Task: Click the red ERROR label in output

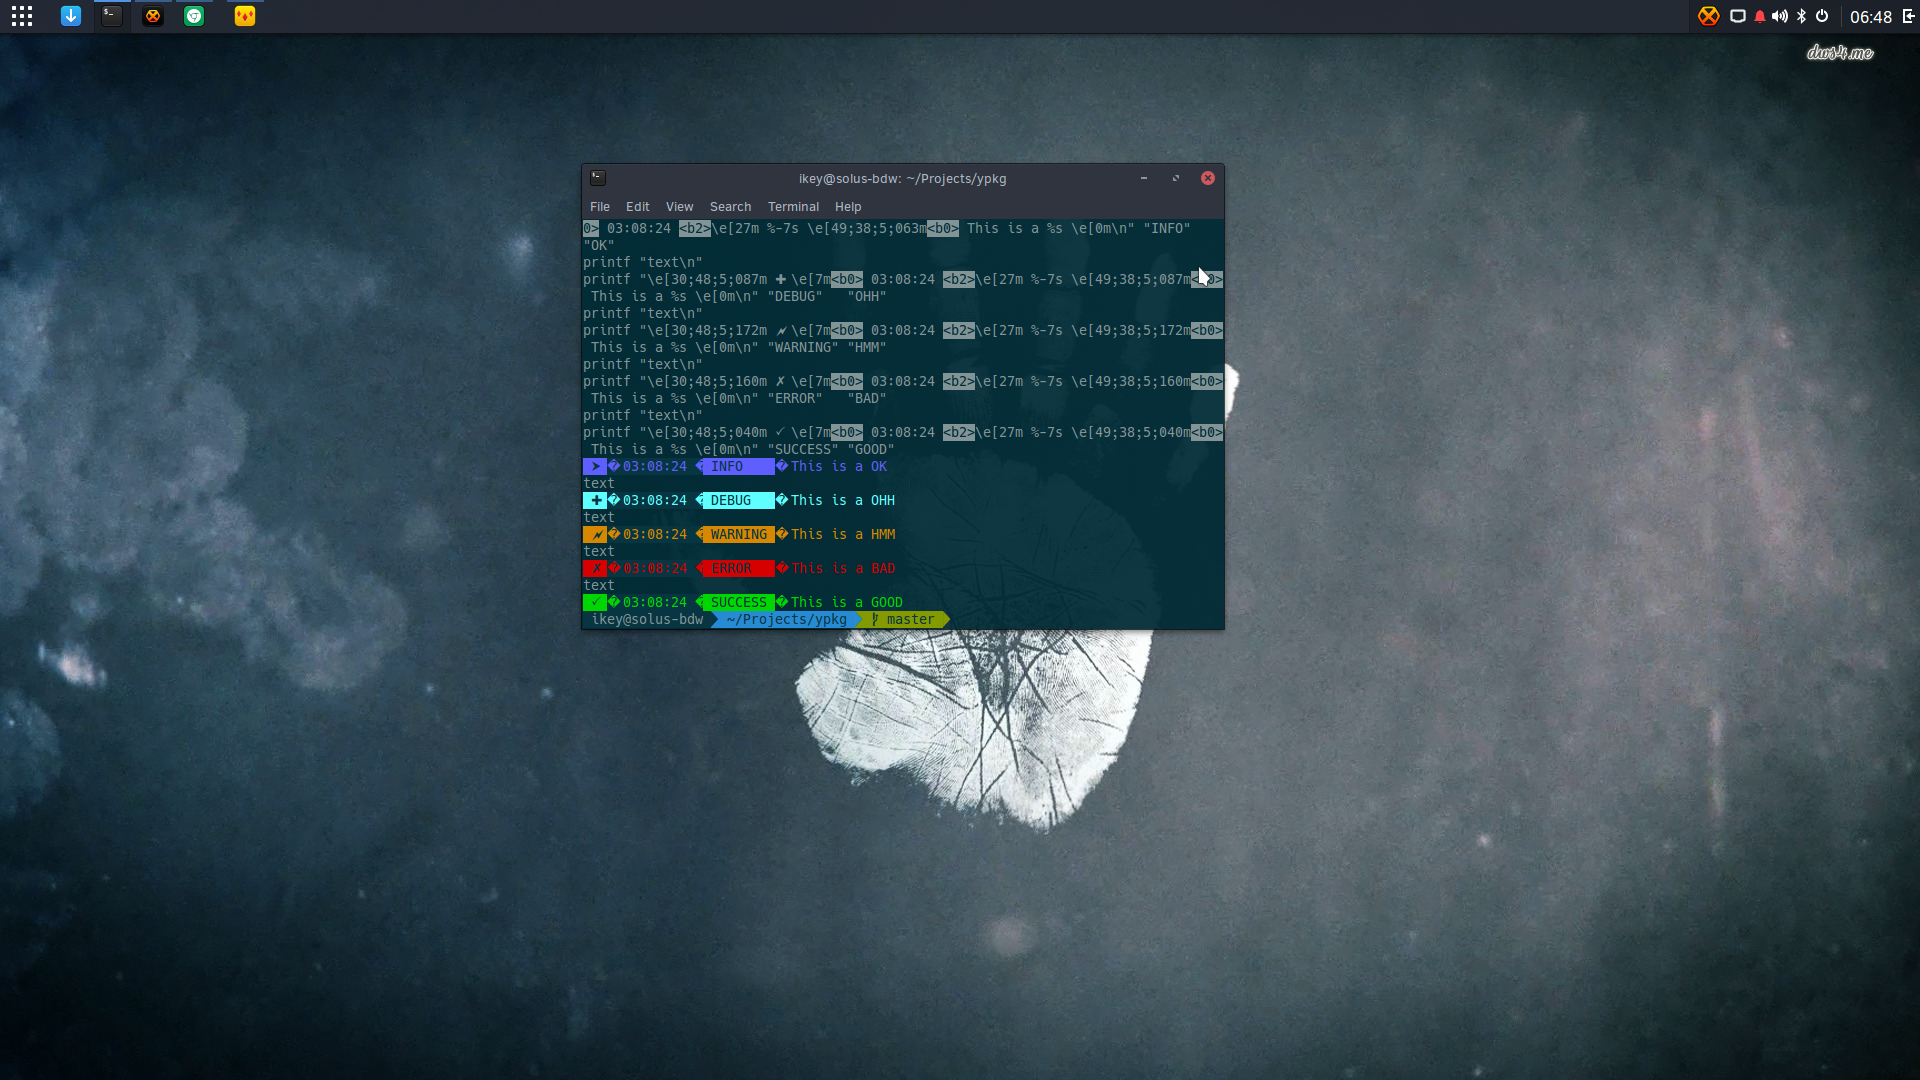Action: [x=738, y=569]
